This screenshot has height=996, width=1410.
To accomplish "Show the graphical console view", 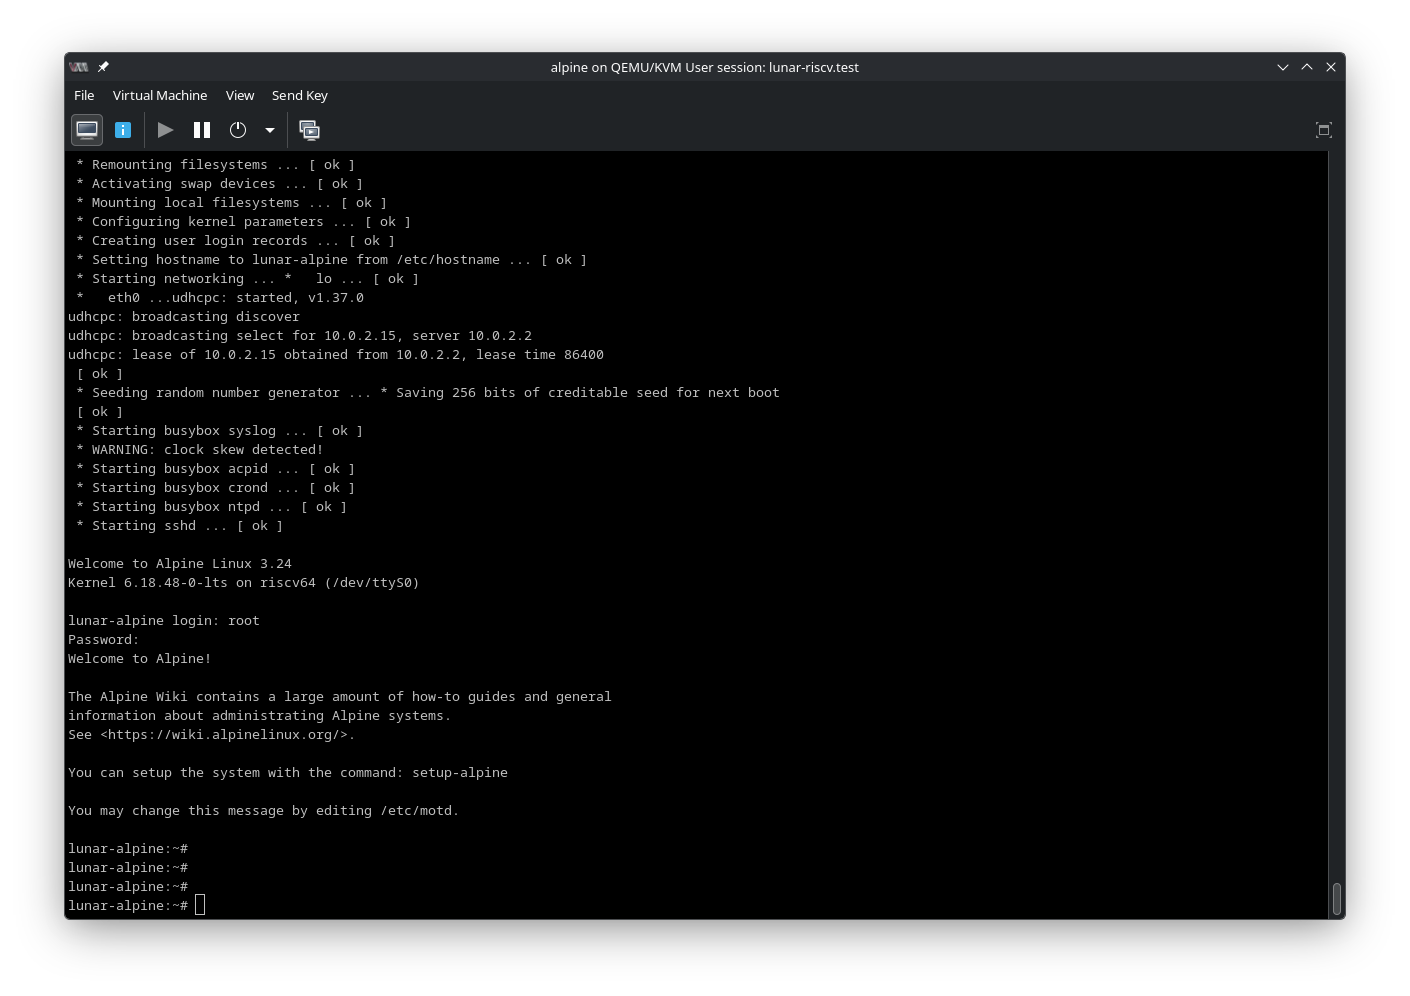I will (x=87, y=130).
